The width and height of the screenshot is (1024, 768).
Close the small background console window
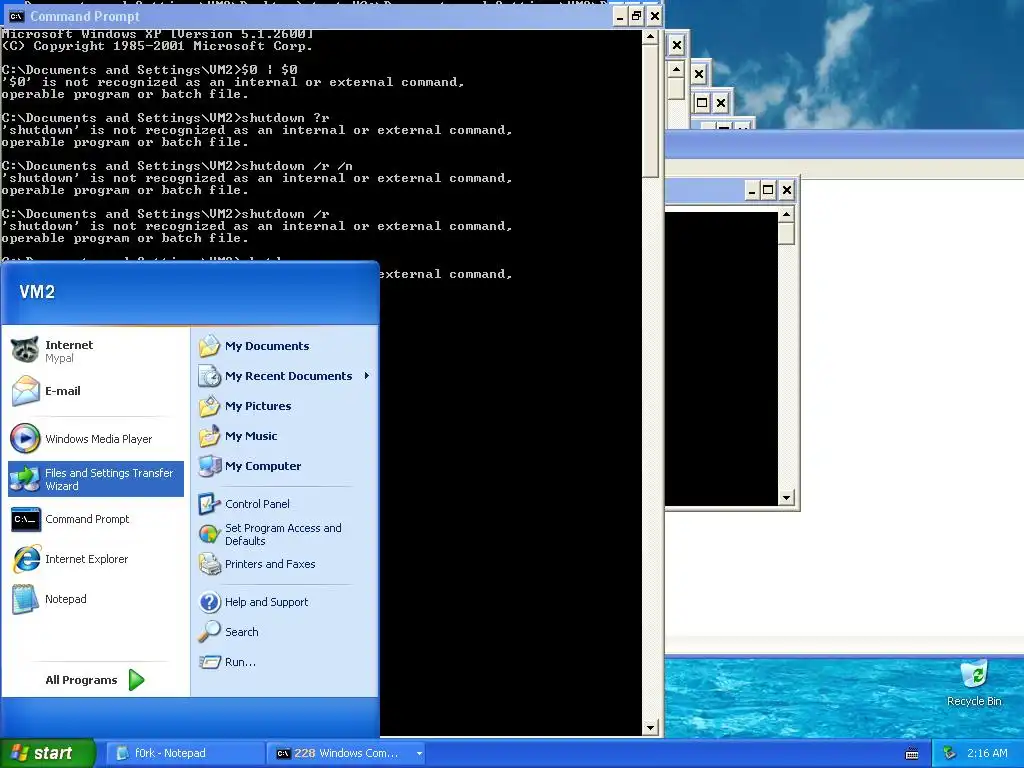tap(786, 190)
